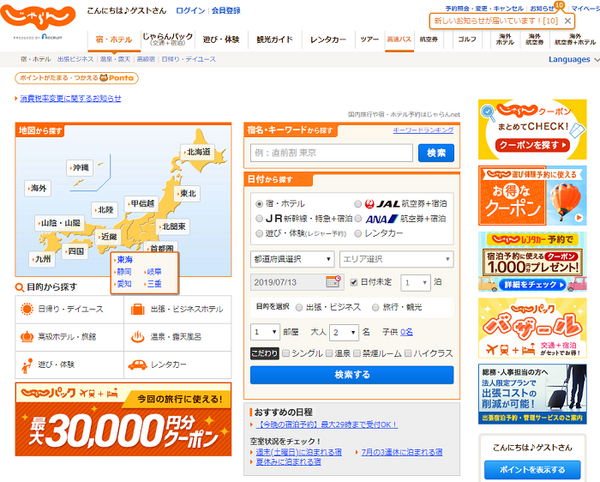Open the number of nights dropdown
This screenshot has height=482, width=600.
click(x=416, y=283)
